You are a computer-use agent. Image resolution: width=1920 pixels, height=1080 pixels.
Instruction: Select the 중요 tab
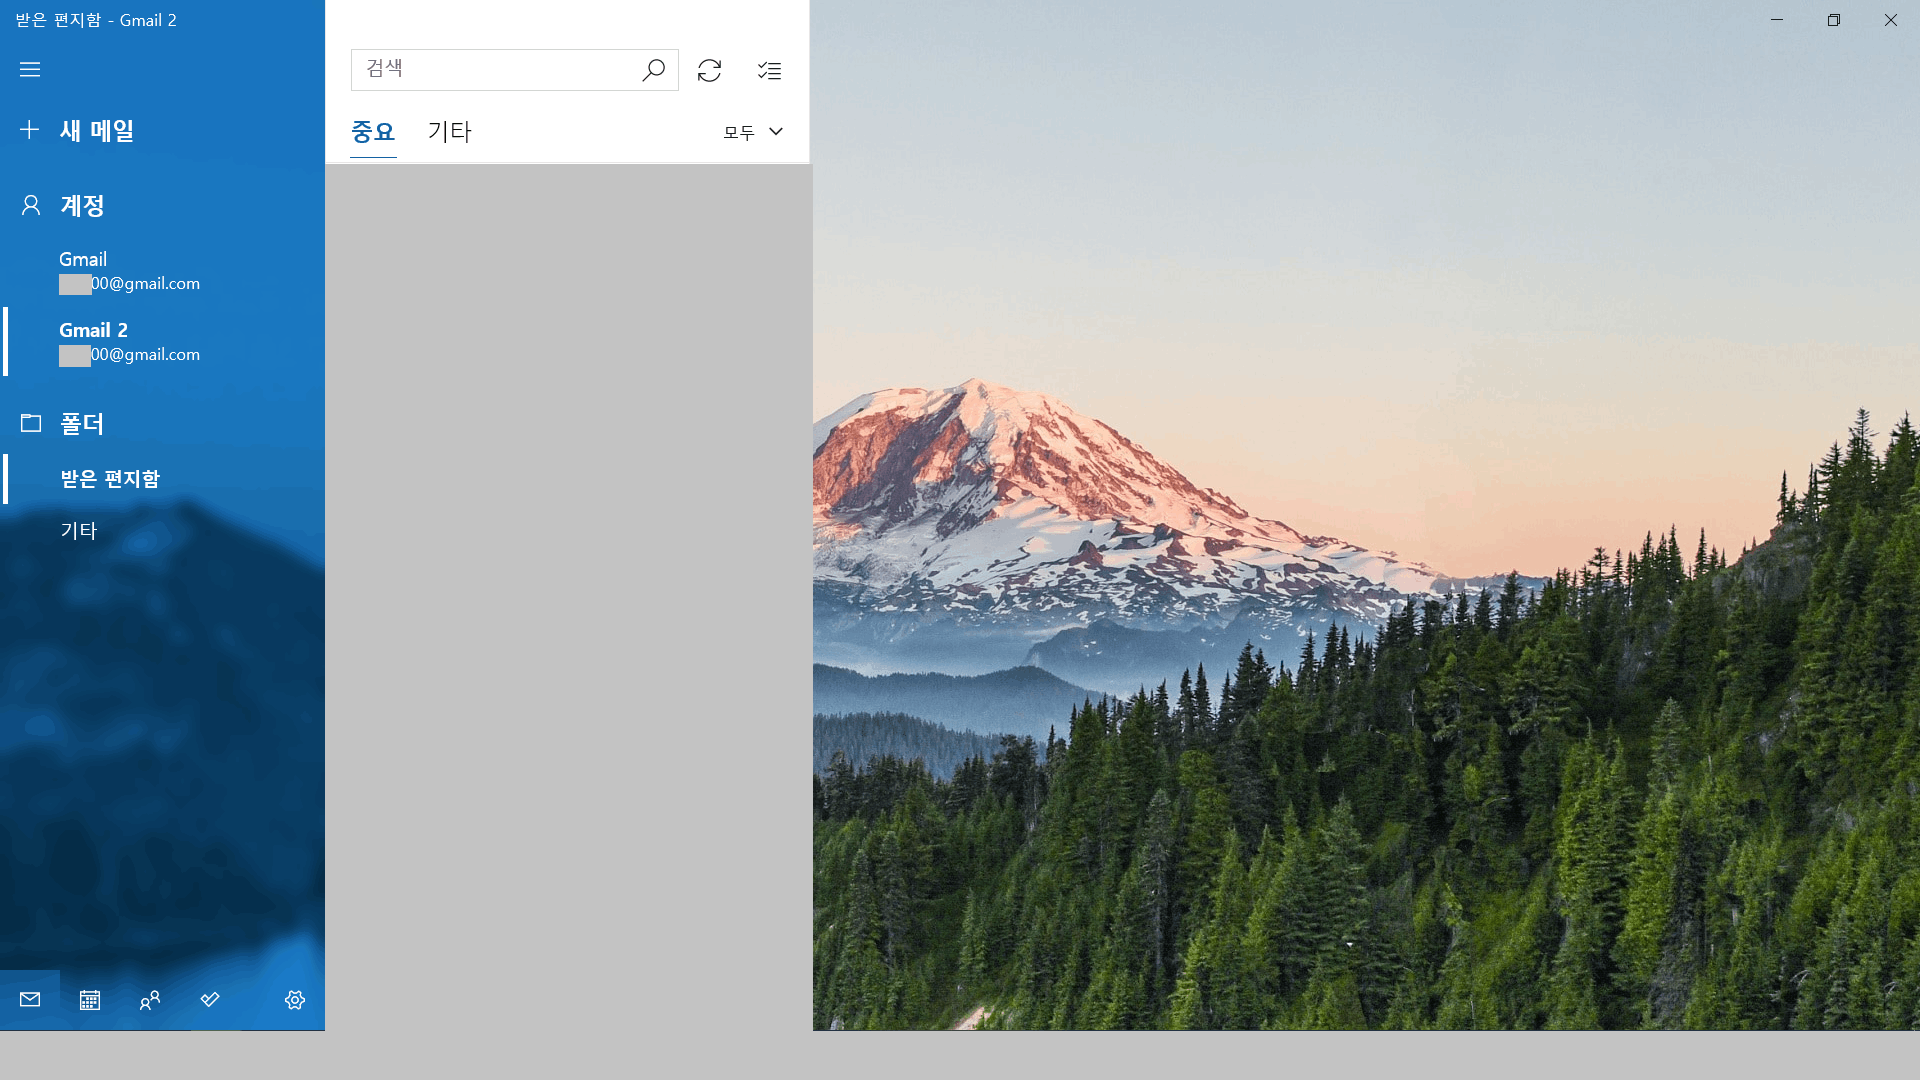point(373,132)
